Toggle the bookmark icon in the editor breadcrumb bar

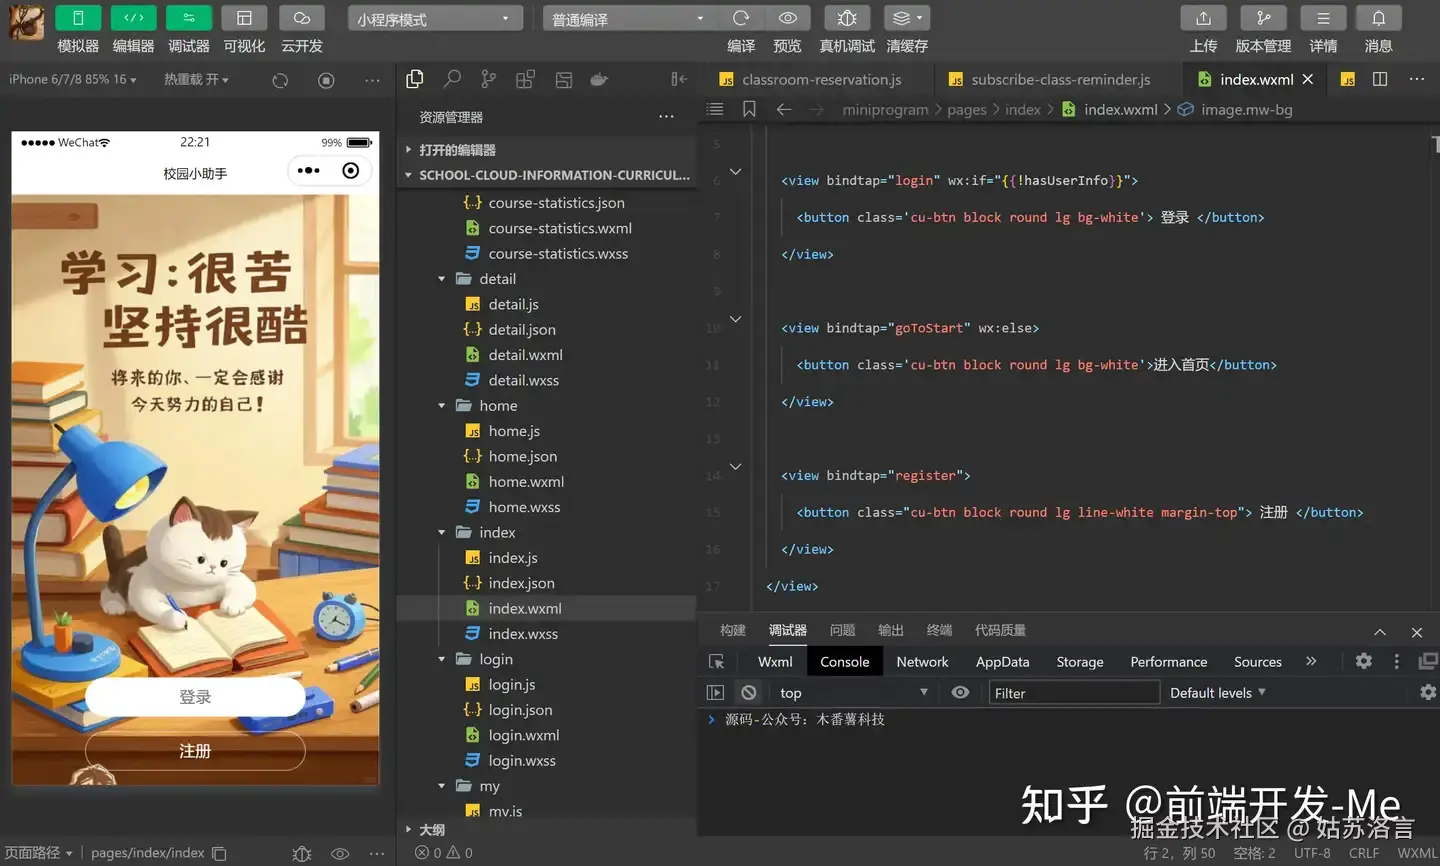tap(749, 109)
